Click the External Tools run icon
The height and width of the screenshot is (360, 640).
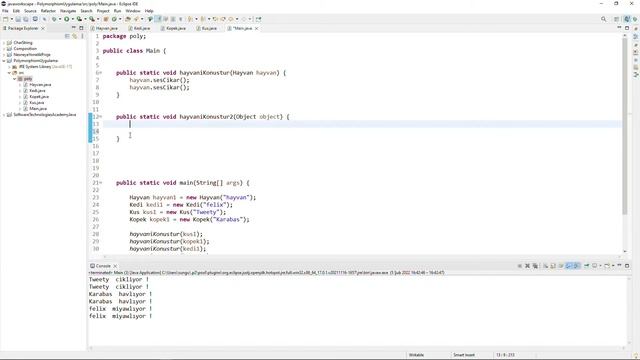click(92, 19)
